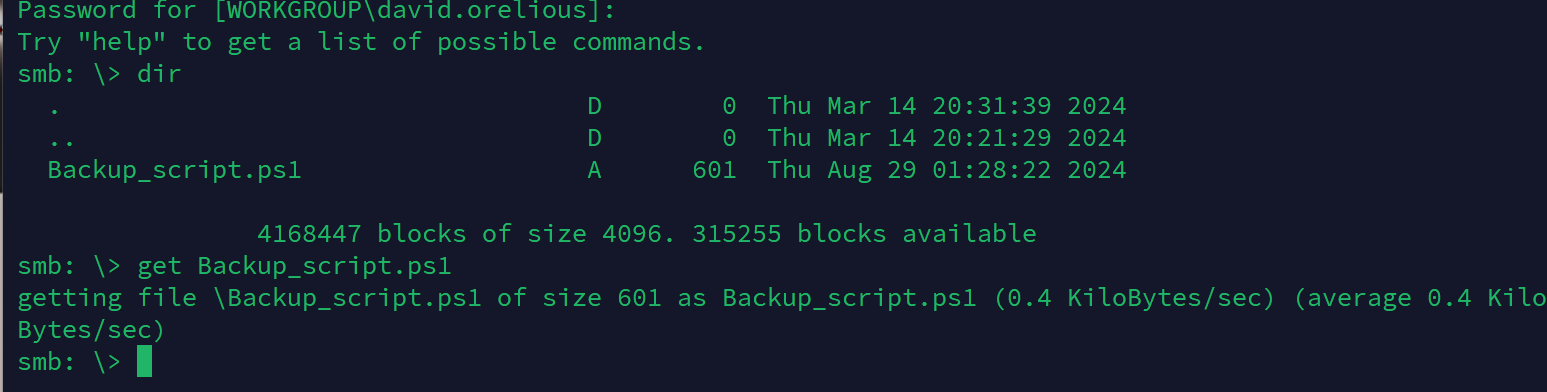The image size is (1547, 392).
Task: Click the last empty smb prompt
Action: 69,362
